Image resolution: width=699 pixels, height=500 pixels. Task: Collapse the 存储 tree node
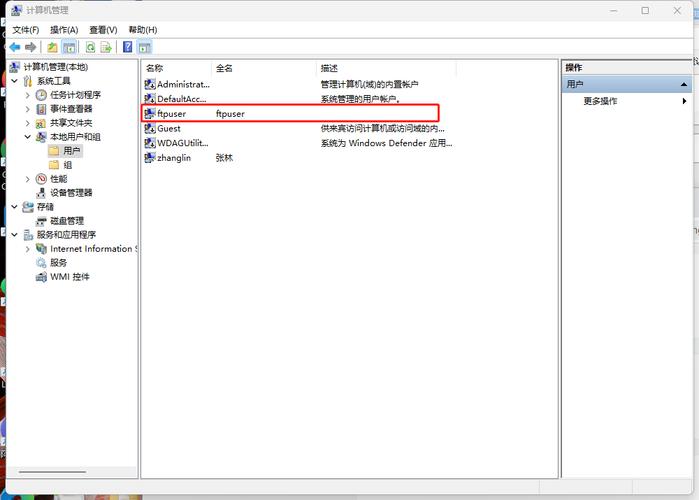(15, 207)
